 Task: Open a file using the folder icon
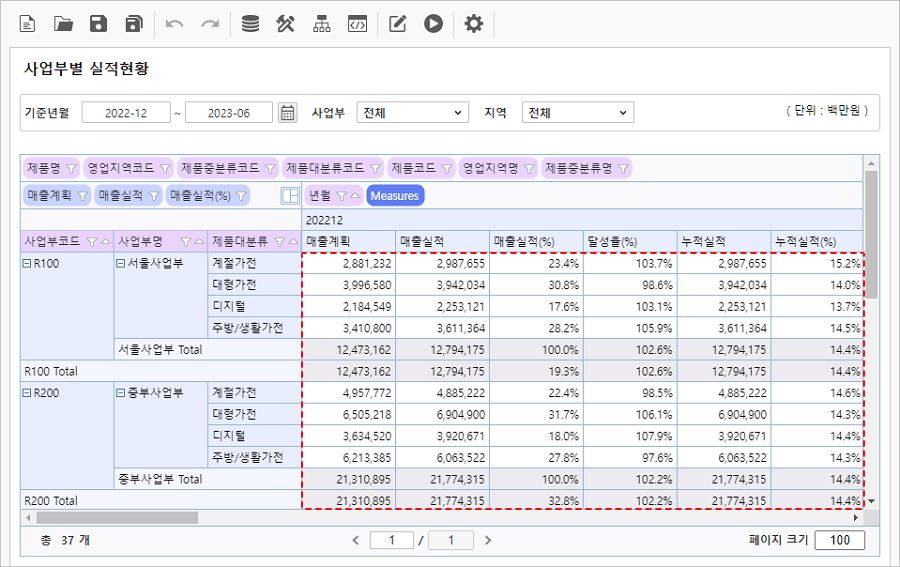(x=63, y=24)
